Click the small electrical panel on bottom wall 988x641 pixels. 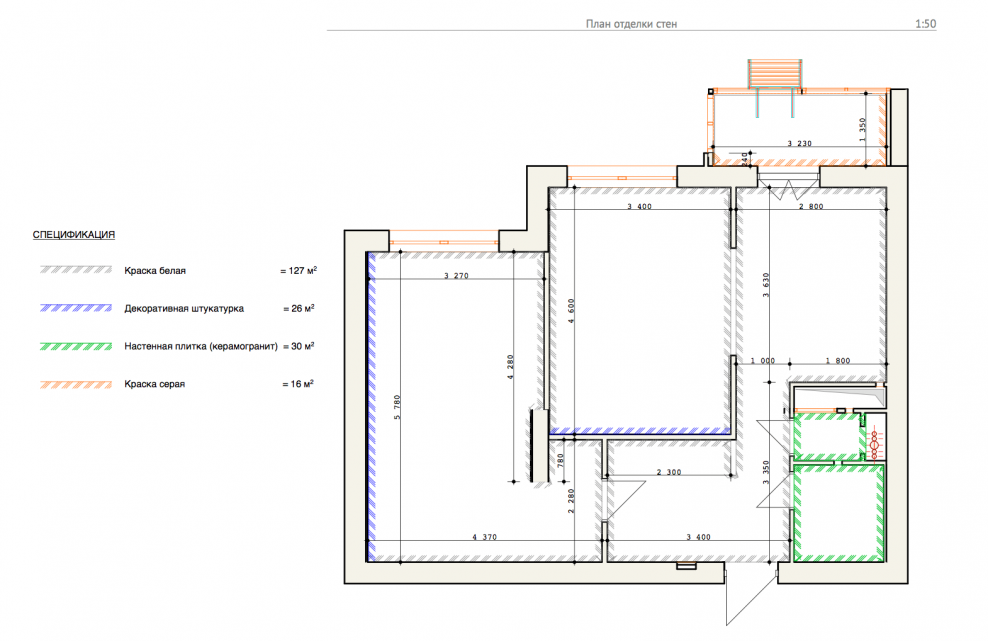coord(685,566)
